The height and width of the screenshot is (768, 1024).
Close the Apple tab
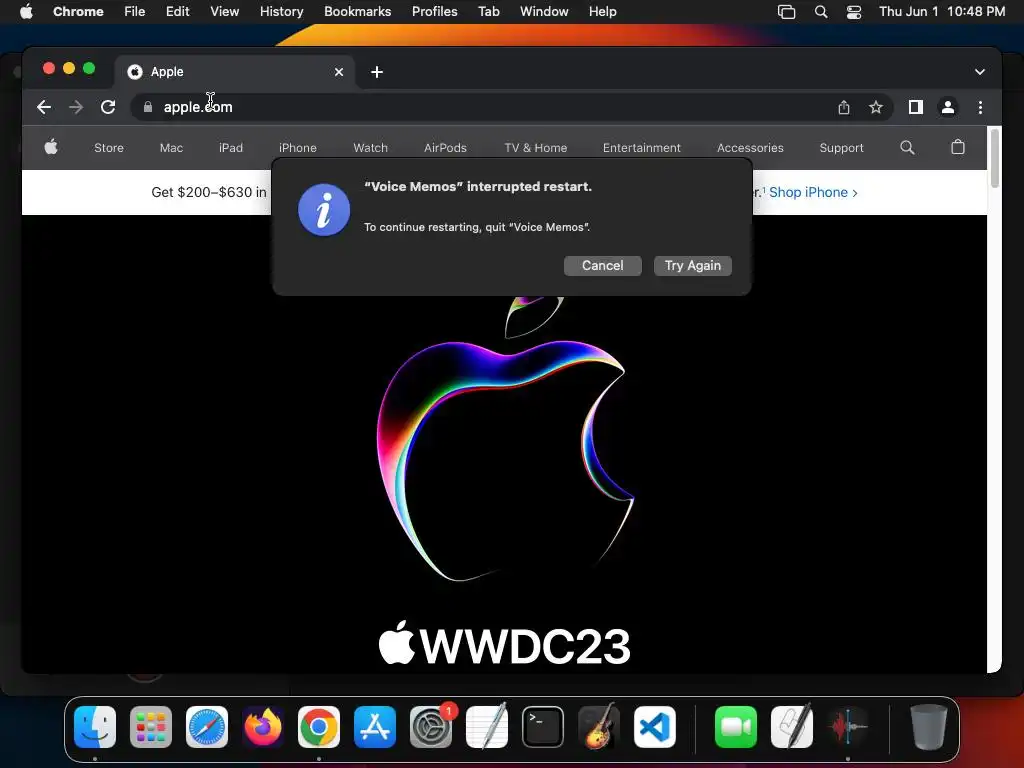click(x=339, y=72)
